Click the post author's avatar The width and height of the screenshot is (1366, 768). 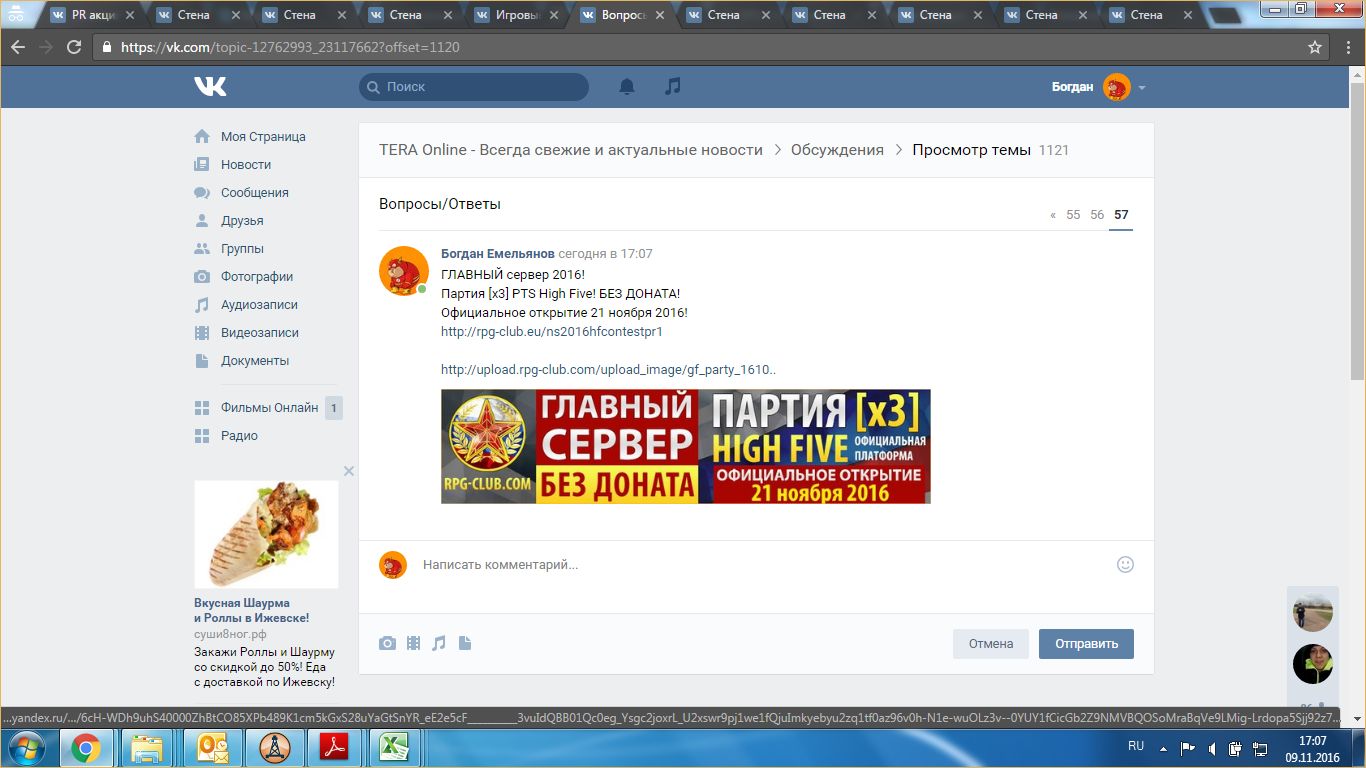(x=404, y=270)
